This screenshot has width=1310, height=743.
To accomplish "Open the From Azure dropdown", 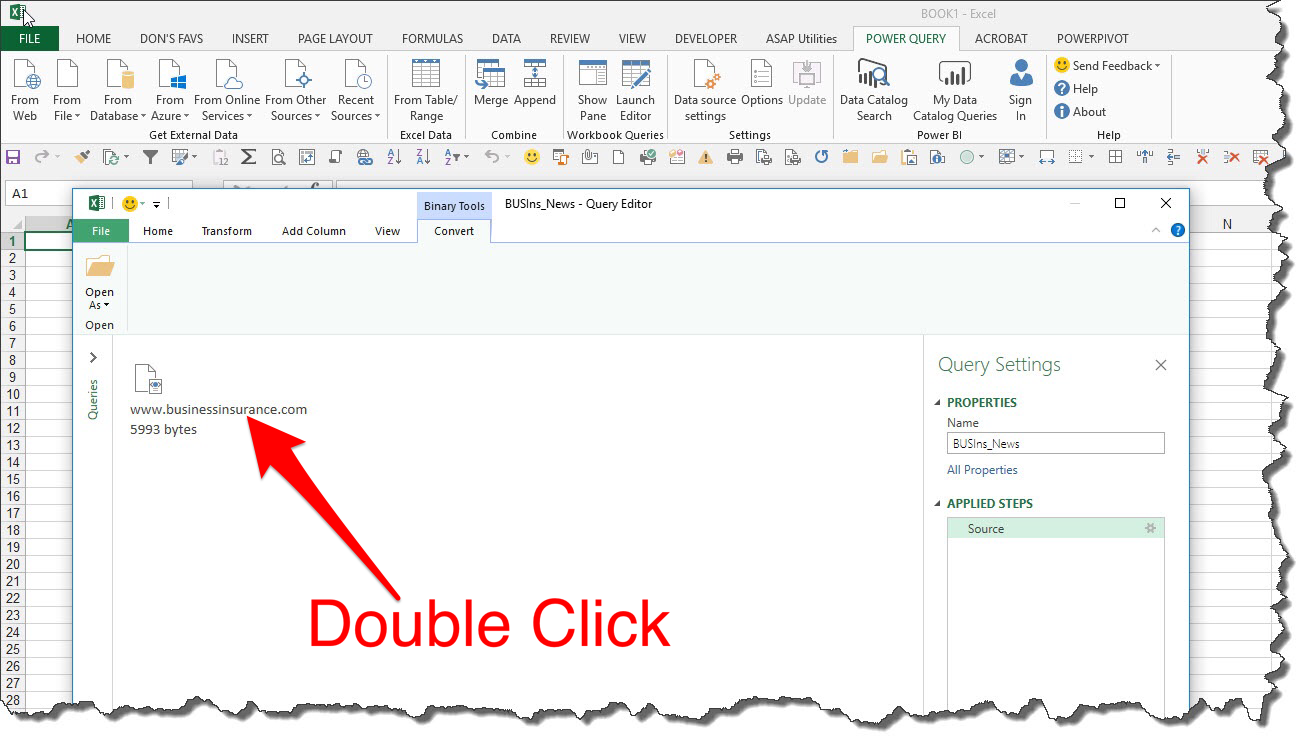I will click(x=169, y=88).
